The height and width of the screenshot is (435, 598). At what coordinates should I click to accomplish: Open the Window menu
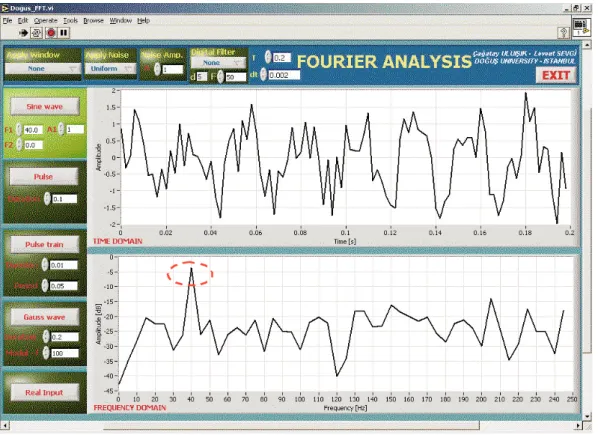(x=121, y=21)
